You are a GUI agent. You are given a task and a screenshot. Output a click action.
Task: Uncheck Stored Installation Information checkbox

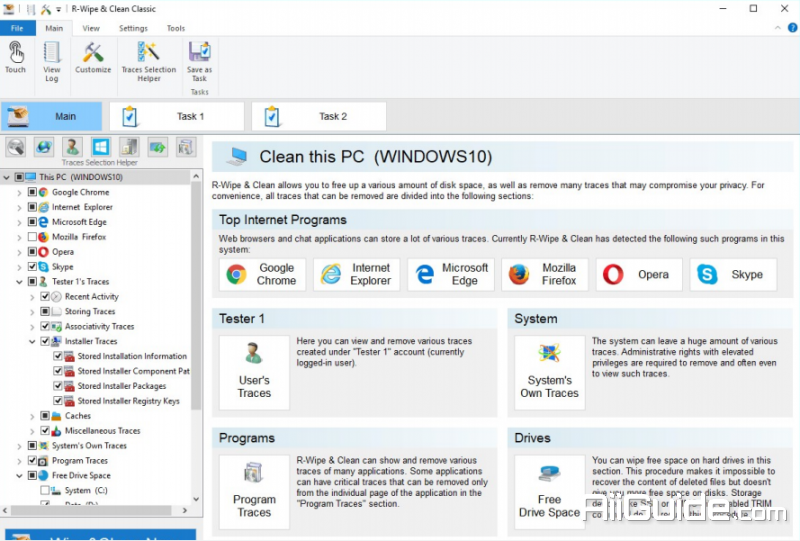click(x=58, y=356)
